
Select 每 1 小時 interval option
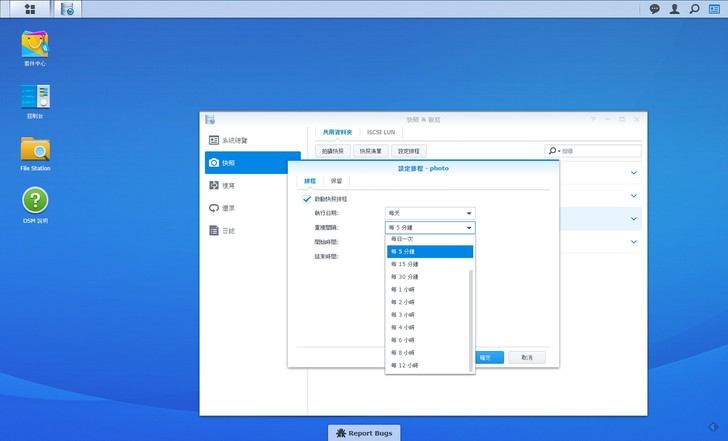[405, 289]
